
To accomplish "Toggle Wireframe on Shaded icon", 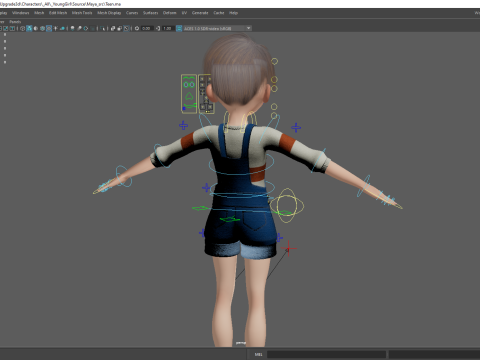I will (42, 28).
